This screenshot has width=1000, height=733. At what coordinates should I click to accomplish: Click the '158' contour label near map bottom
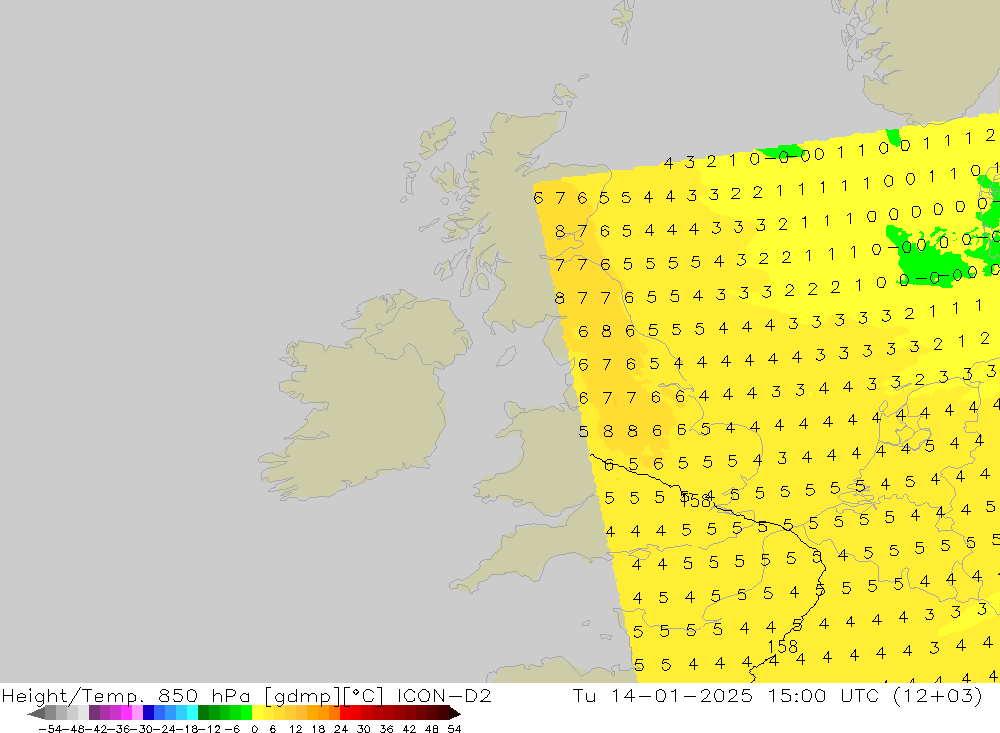(783, 646)
